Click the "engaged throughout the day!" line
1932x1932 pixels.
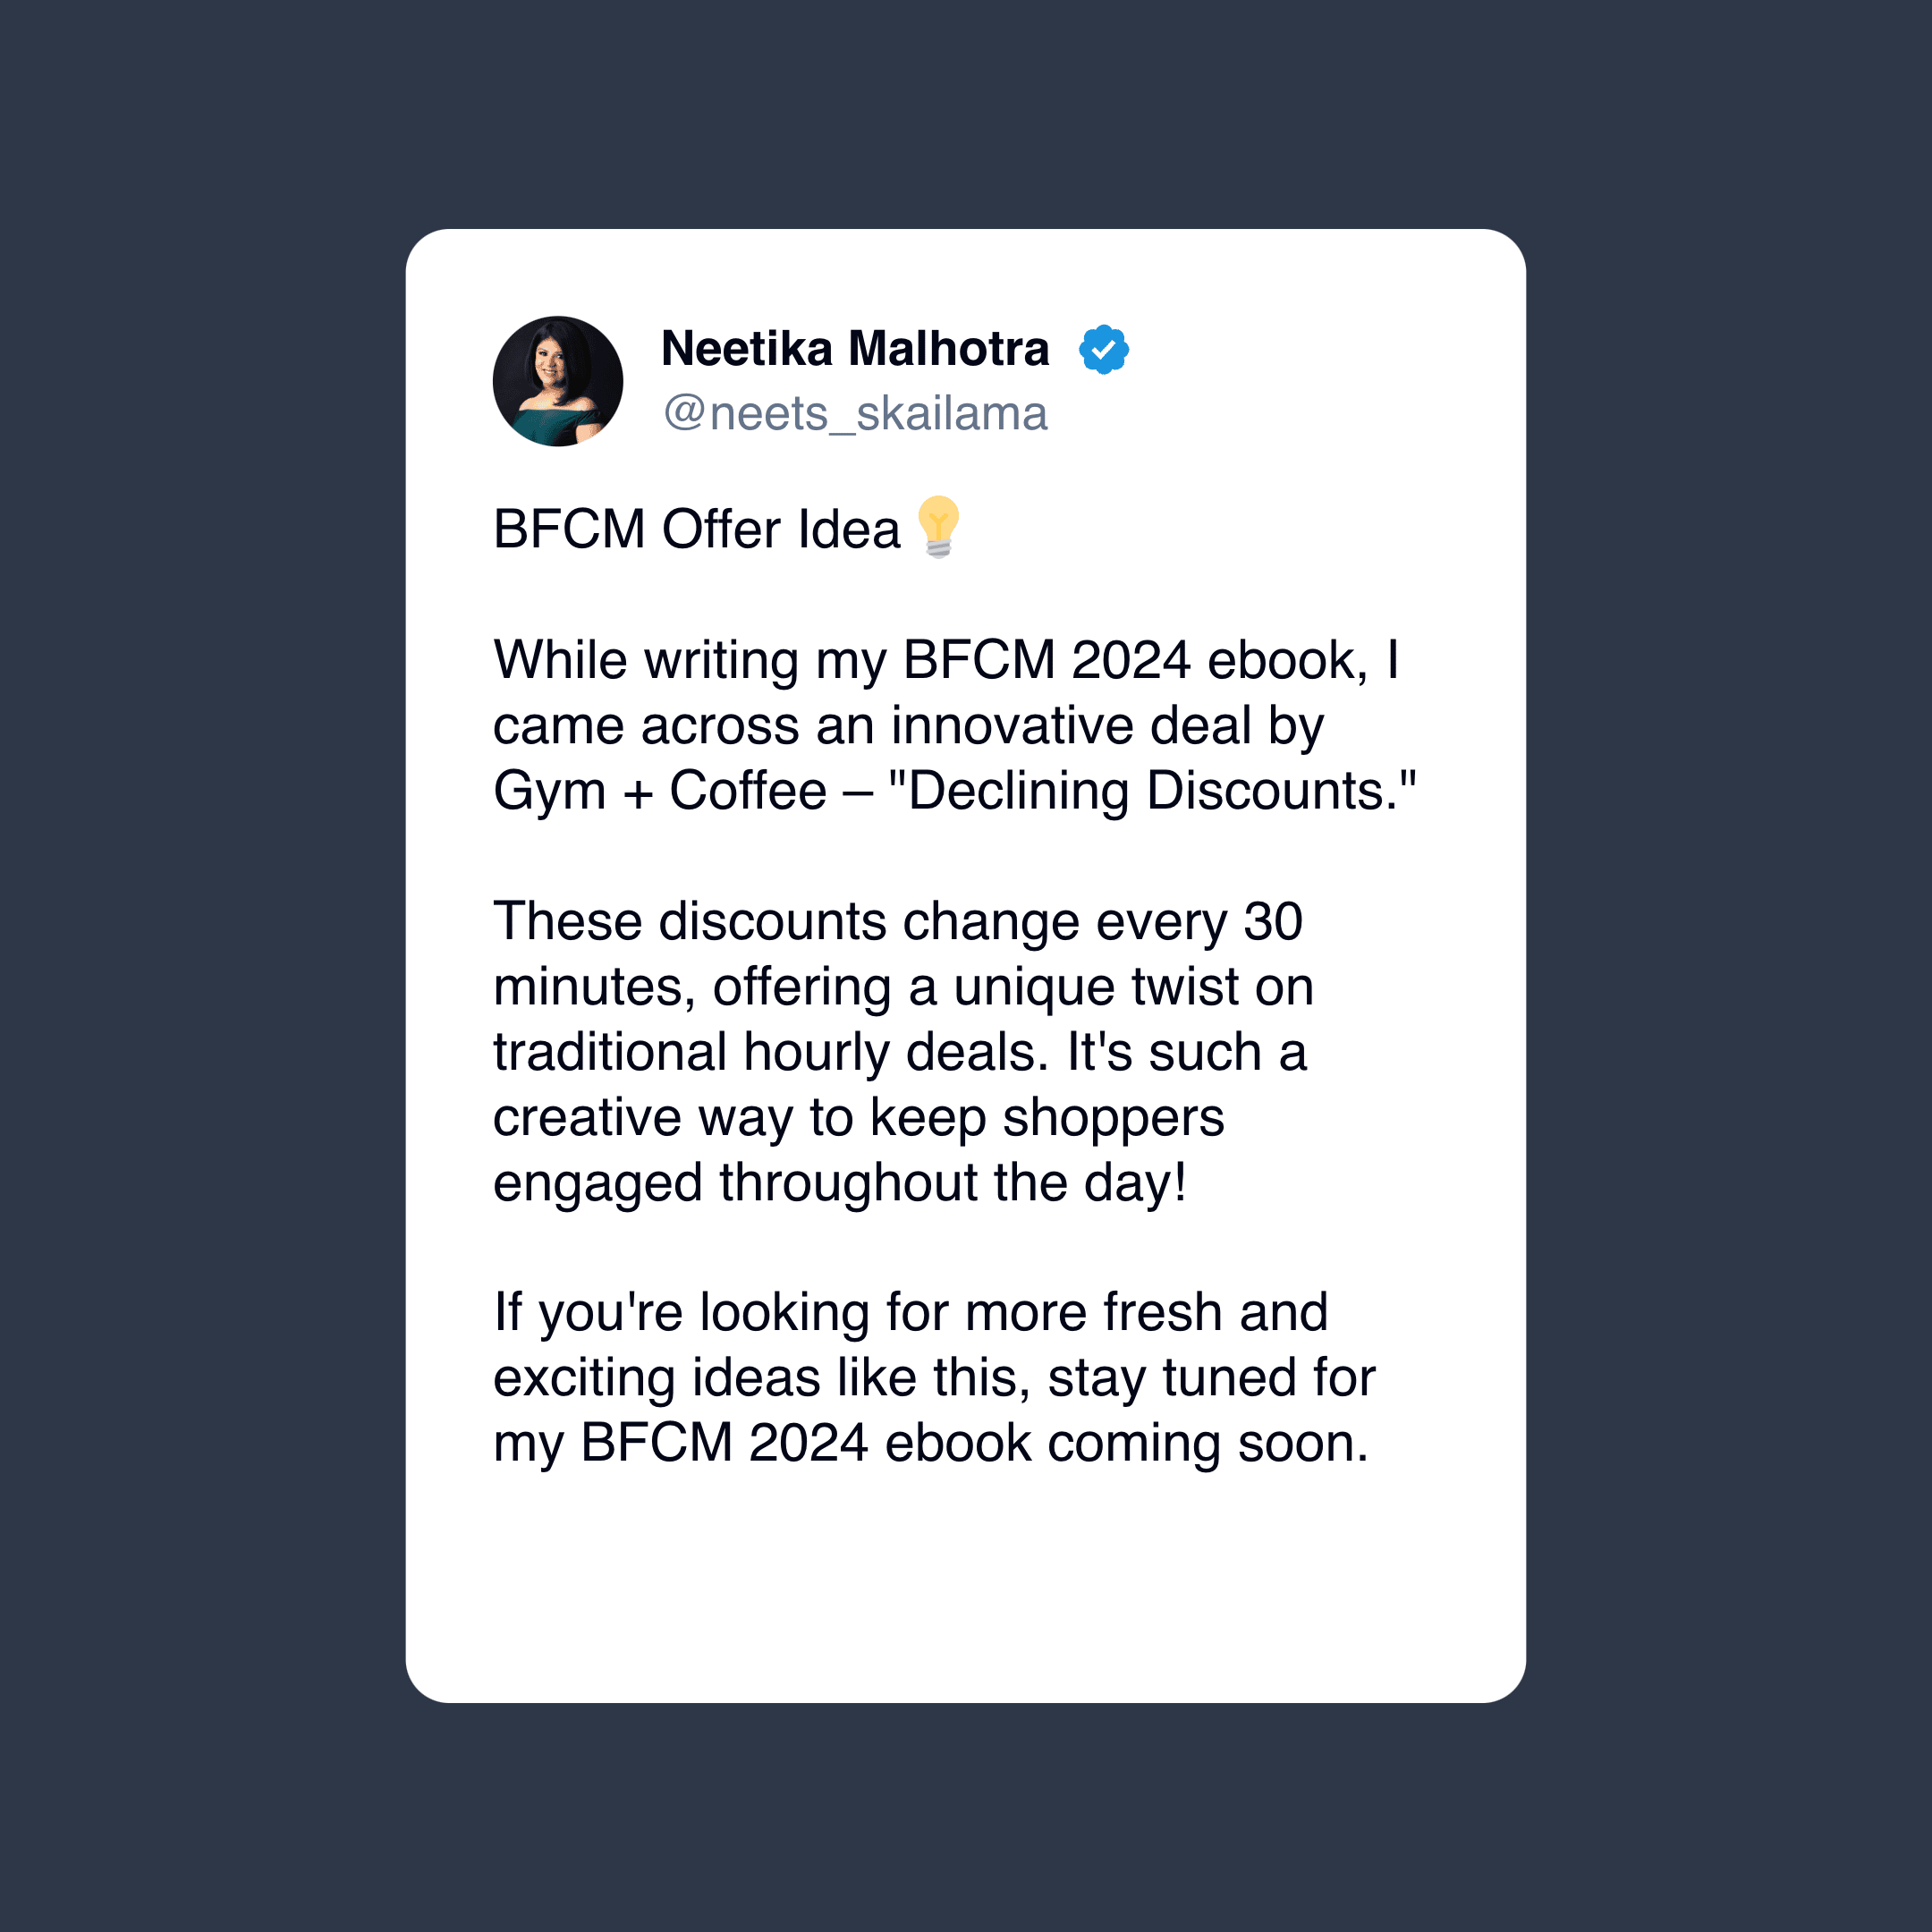[840, 1183]
